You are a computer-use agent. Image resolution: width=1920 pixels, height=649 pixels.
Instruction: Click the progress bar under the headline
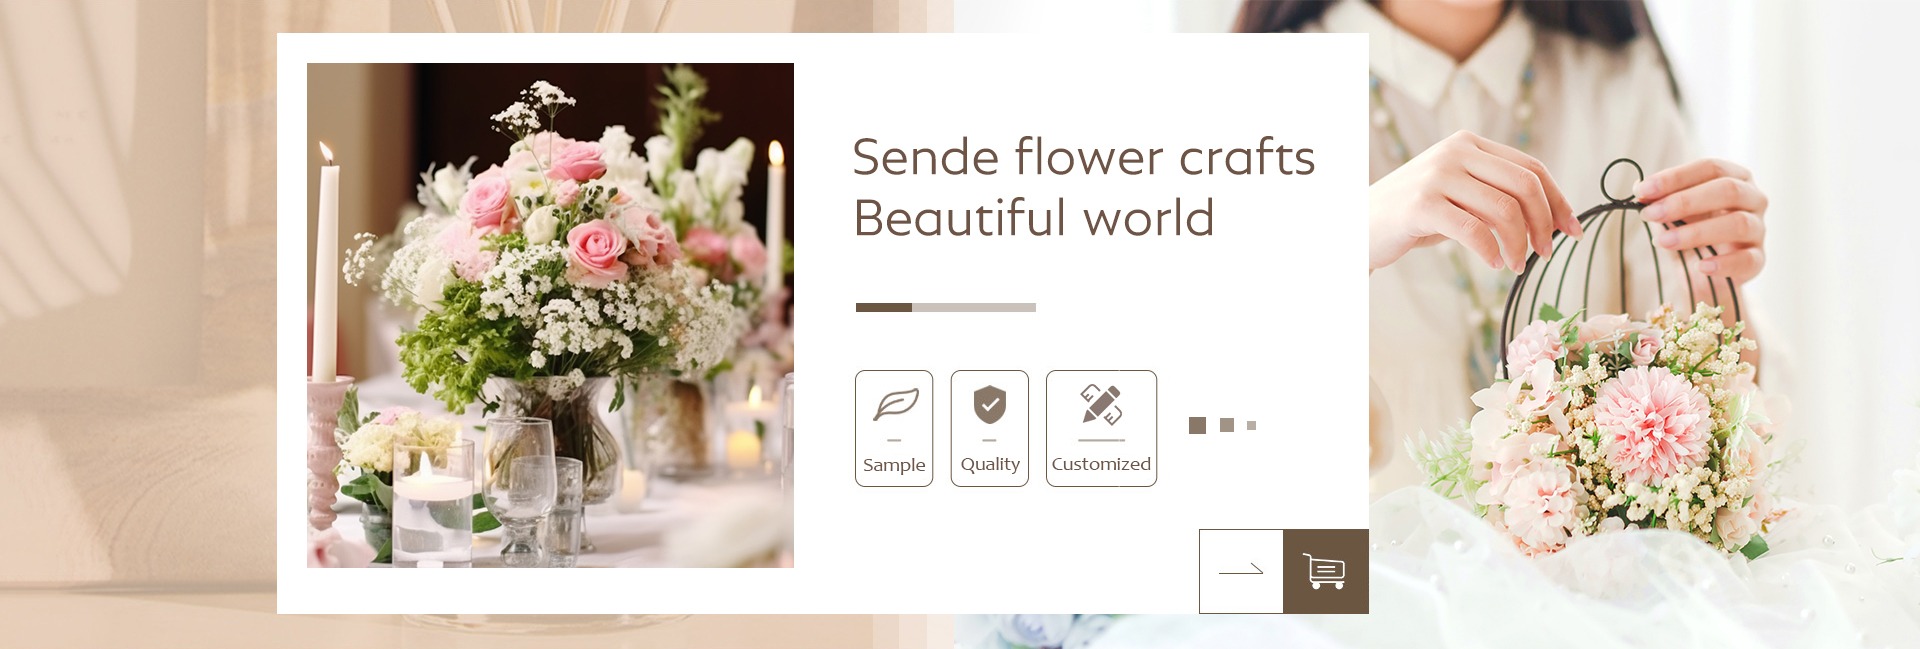click(946, 308)
